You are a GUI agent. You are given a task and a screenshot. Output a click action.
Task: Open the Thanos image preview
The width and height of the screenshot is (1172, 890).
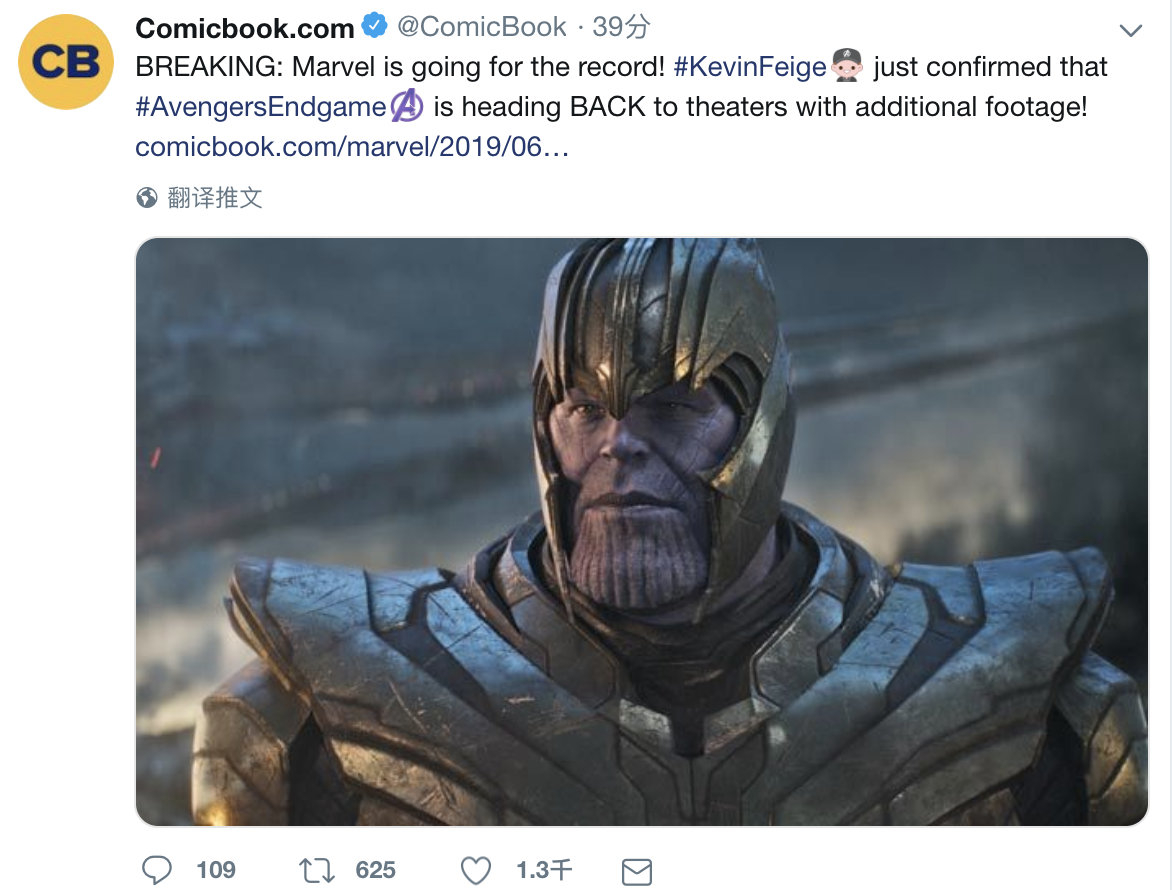pyautogui.click(x=641, y=531)
